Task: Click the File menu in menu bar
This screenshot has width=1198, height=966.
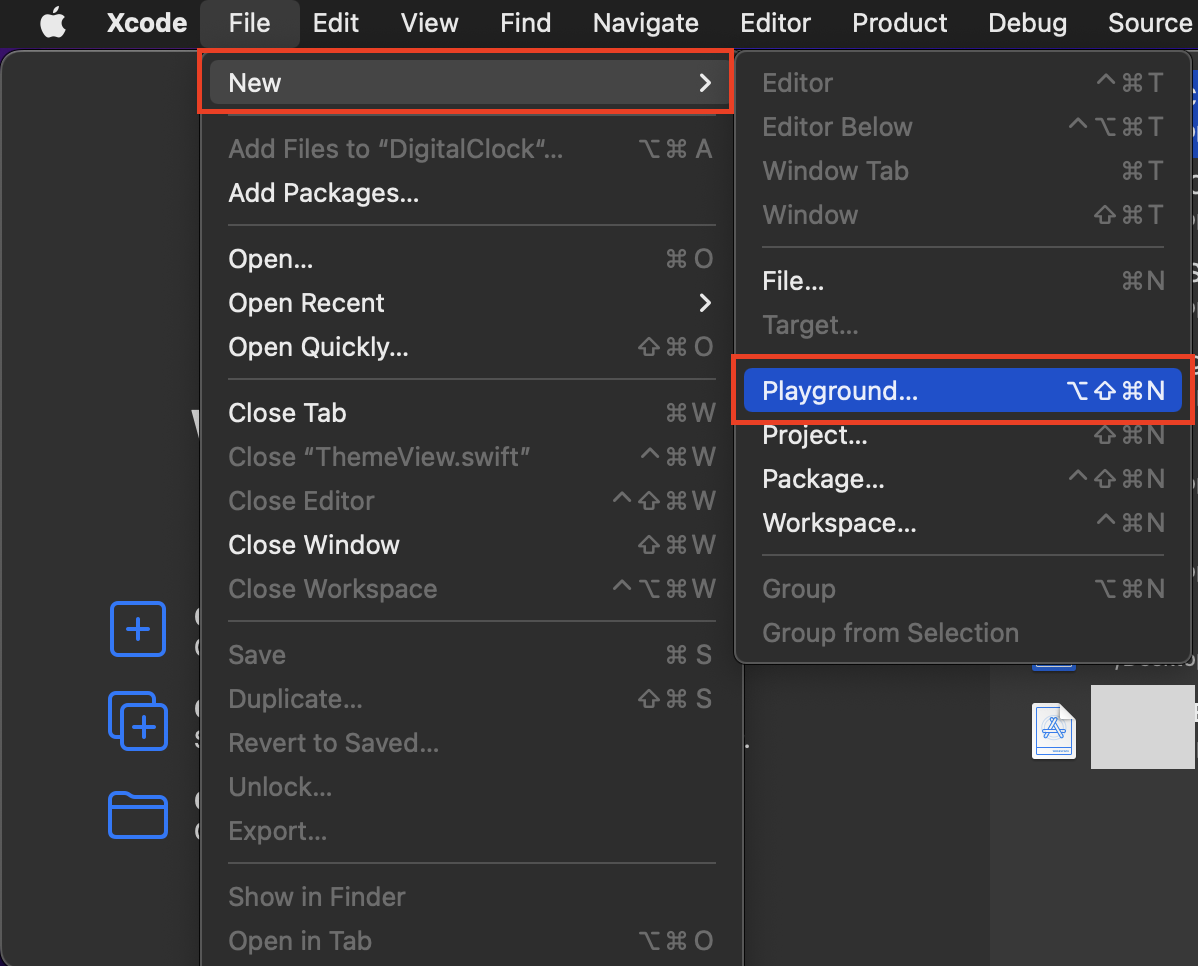Action: [249, 23]
